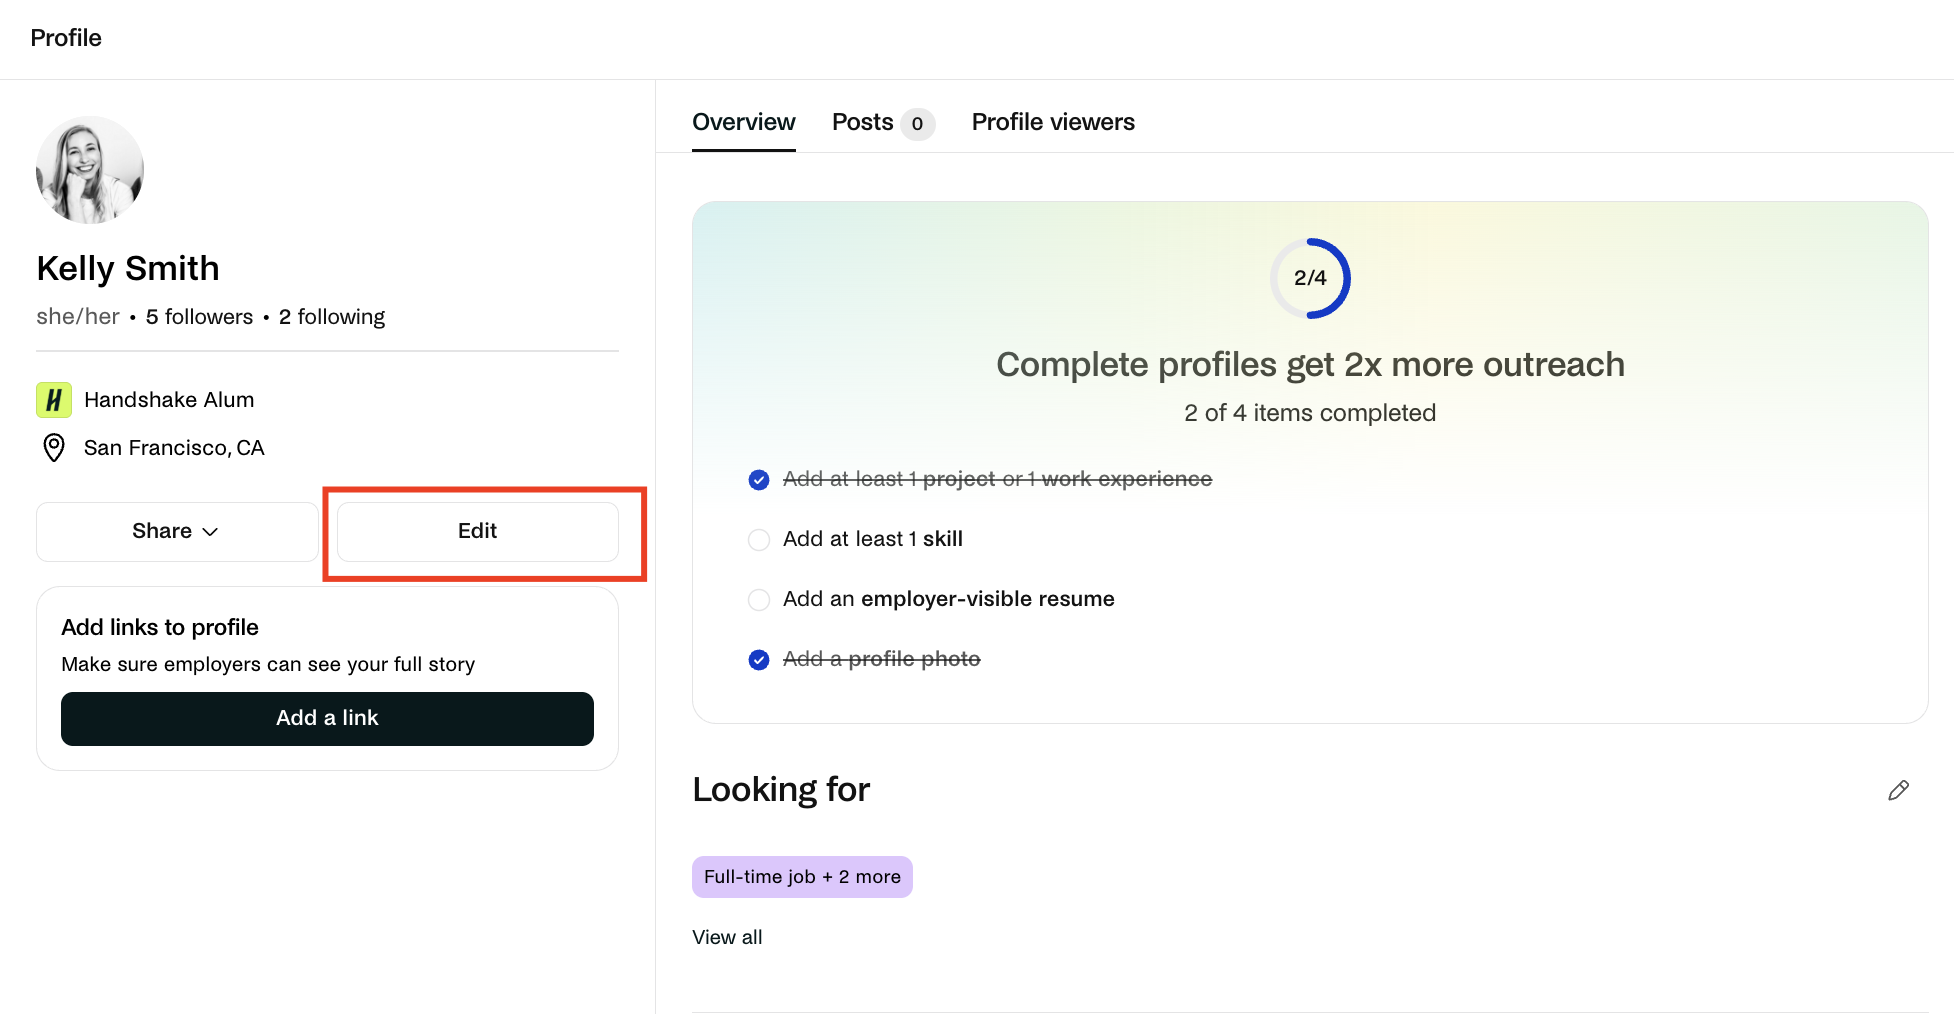Open the Profile viewers tab

(1053, 122)
